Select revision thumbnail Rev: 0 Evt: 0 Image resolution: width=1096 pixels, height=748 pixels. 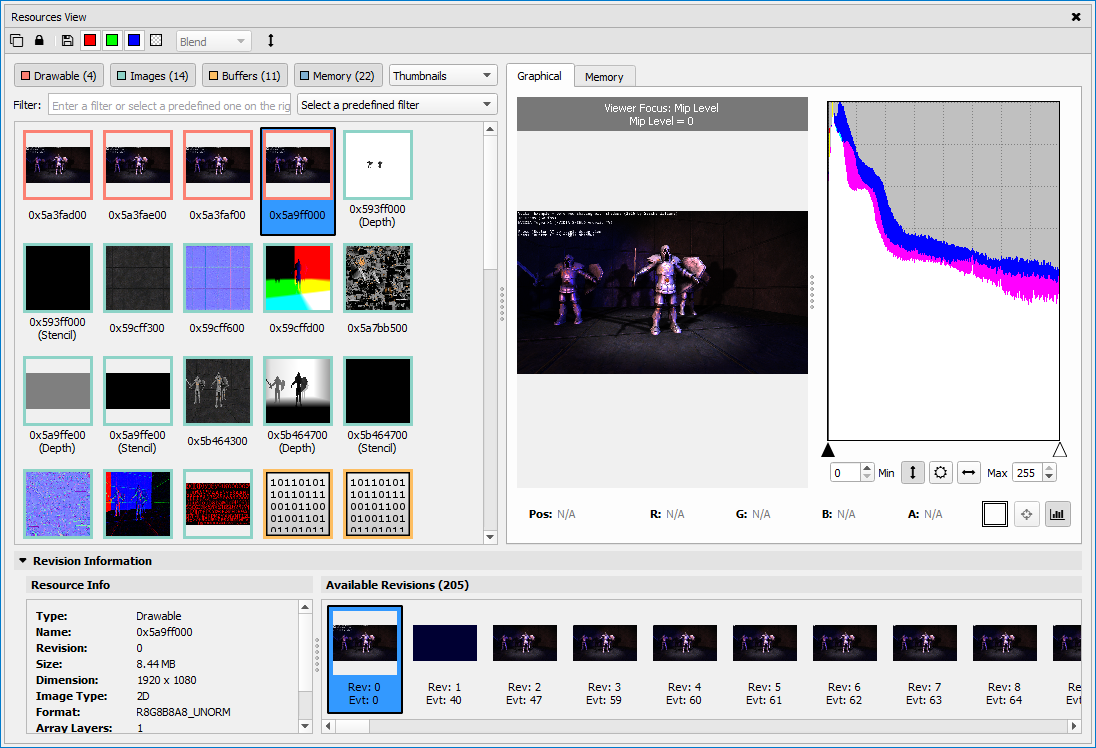(x=365, y=659)
